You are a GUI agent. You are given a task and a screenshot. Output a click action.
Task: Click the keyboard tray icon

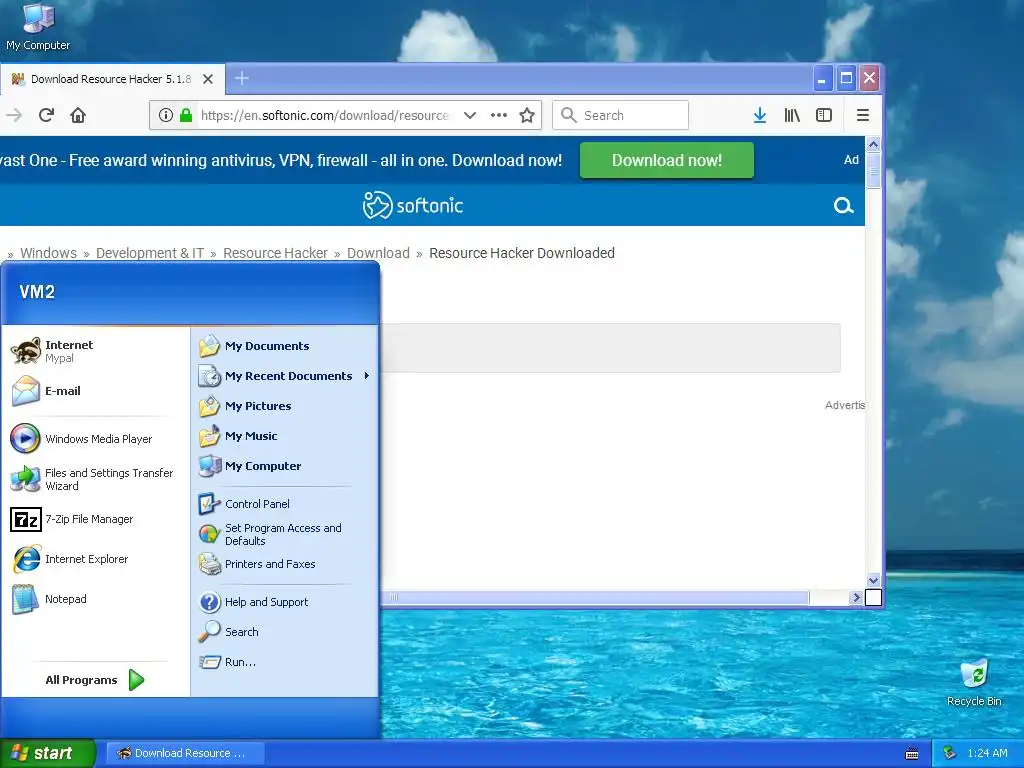click(x=912, y=754)
